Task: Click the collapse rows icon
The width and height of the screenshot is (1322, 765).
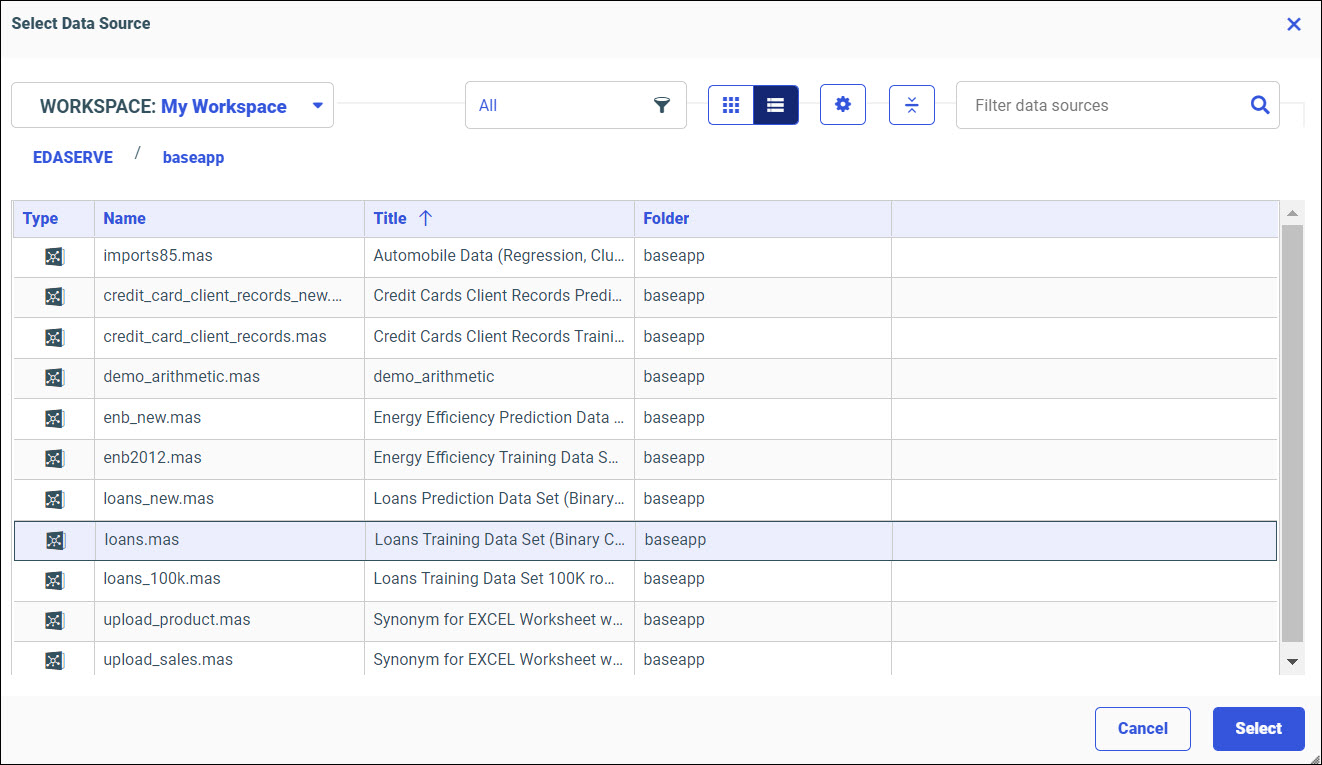Action: pos(911,104)
